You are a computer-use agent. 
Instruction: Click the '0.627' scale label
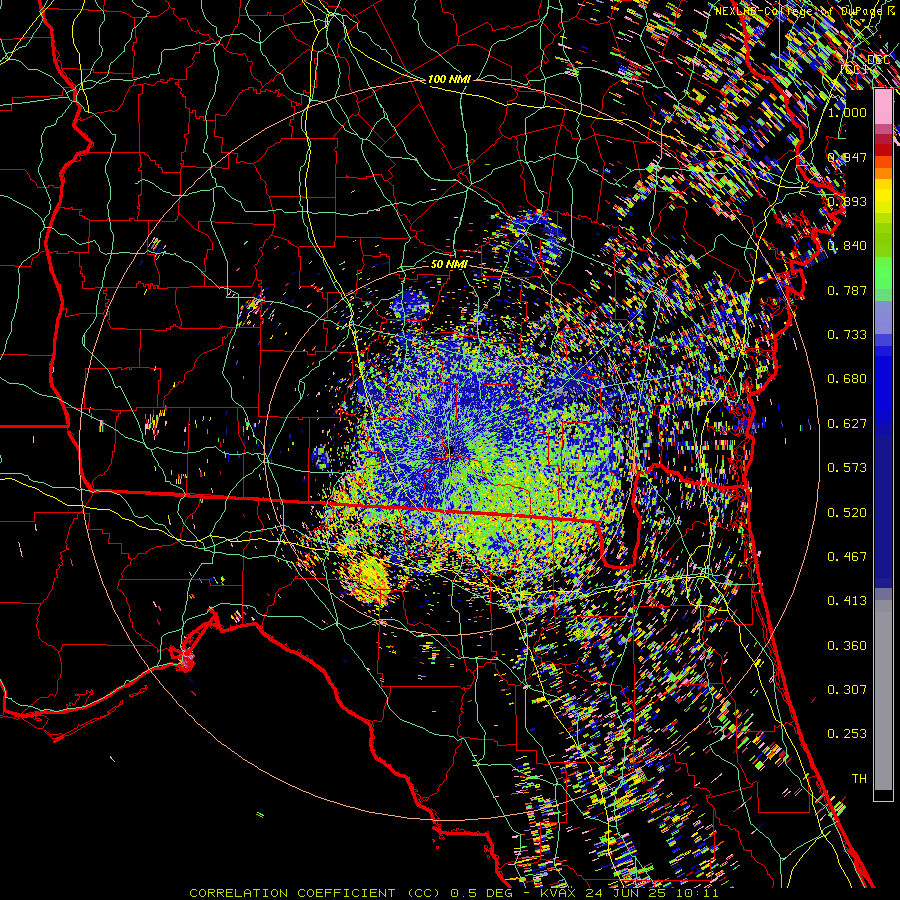click(x=847, y=424)
